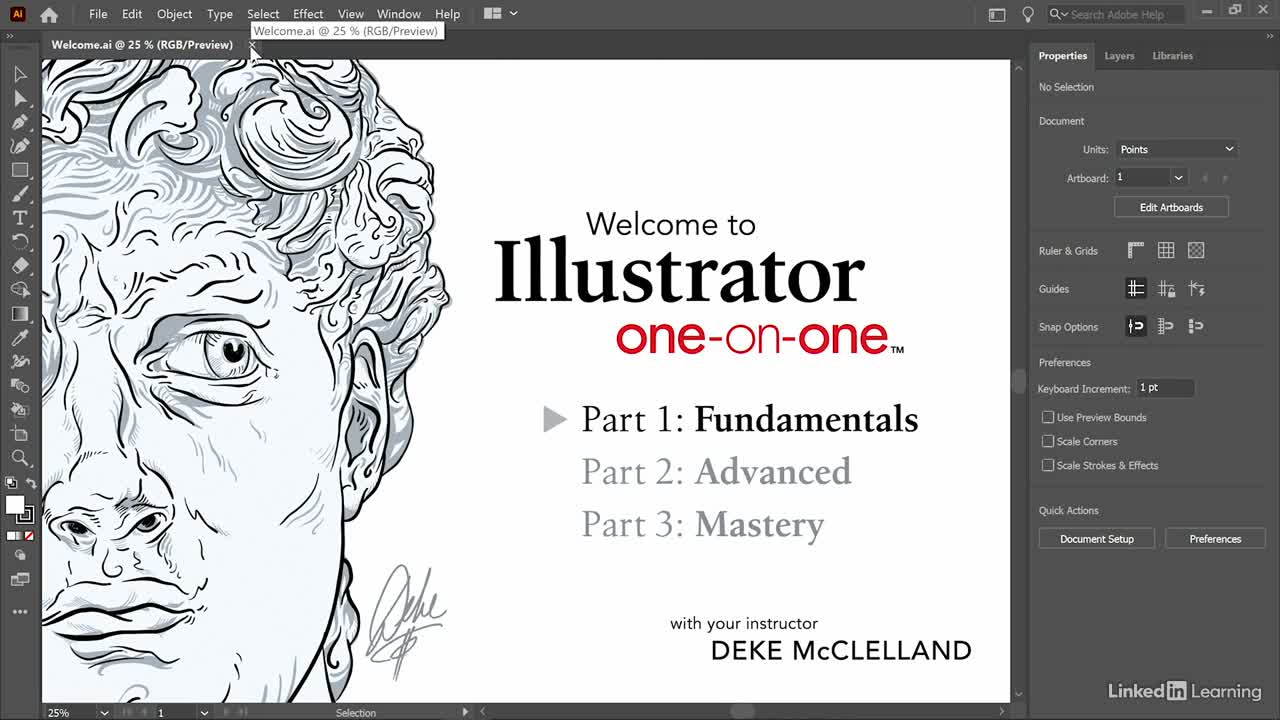Image resolution: width=1280 pixels, height=720 pixels.
Task: Click the Stroke color swatch
Action: pos(26,516)
